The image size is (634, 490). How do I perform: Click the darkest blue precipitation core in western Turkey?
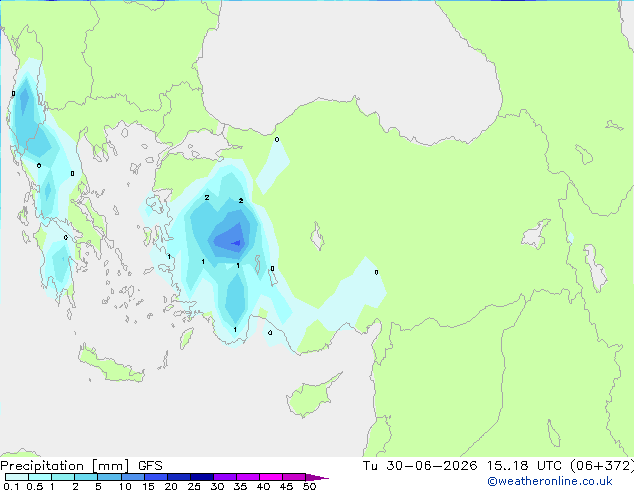(236, 243)
